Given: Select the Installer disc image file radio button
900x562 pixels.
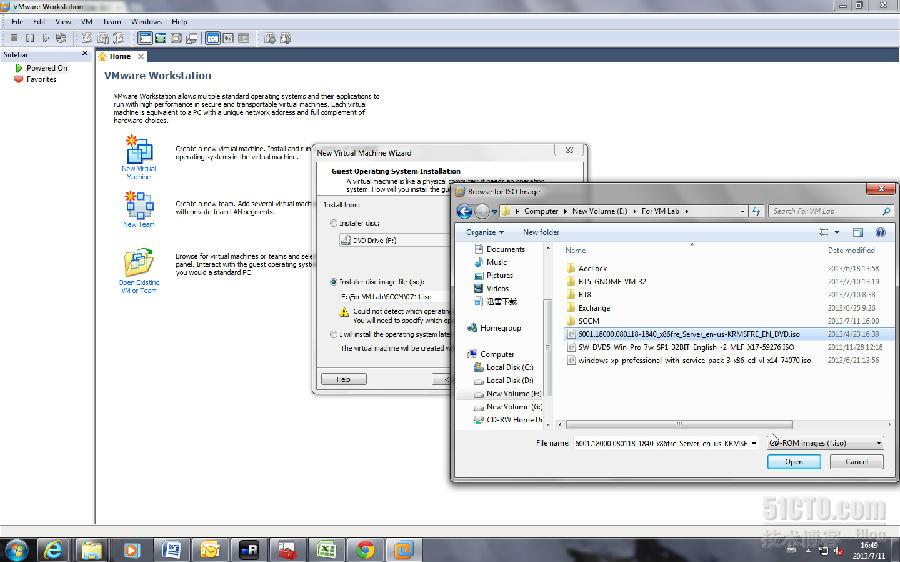Looking at the screenshot, I should [333, 282].
